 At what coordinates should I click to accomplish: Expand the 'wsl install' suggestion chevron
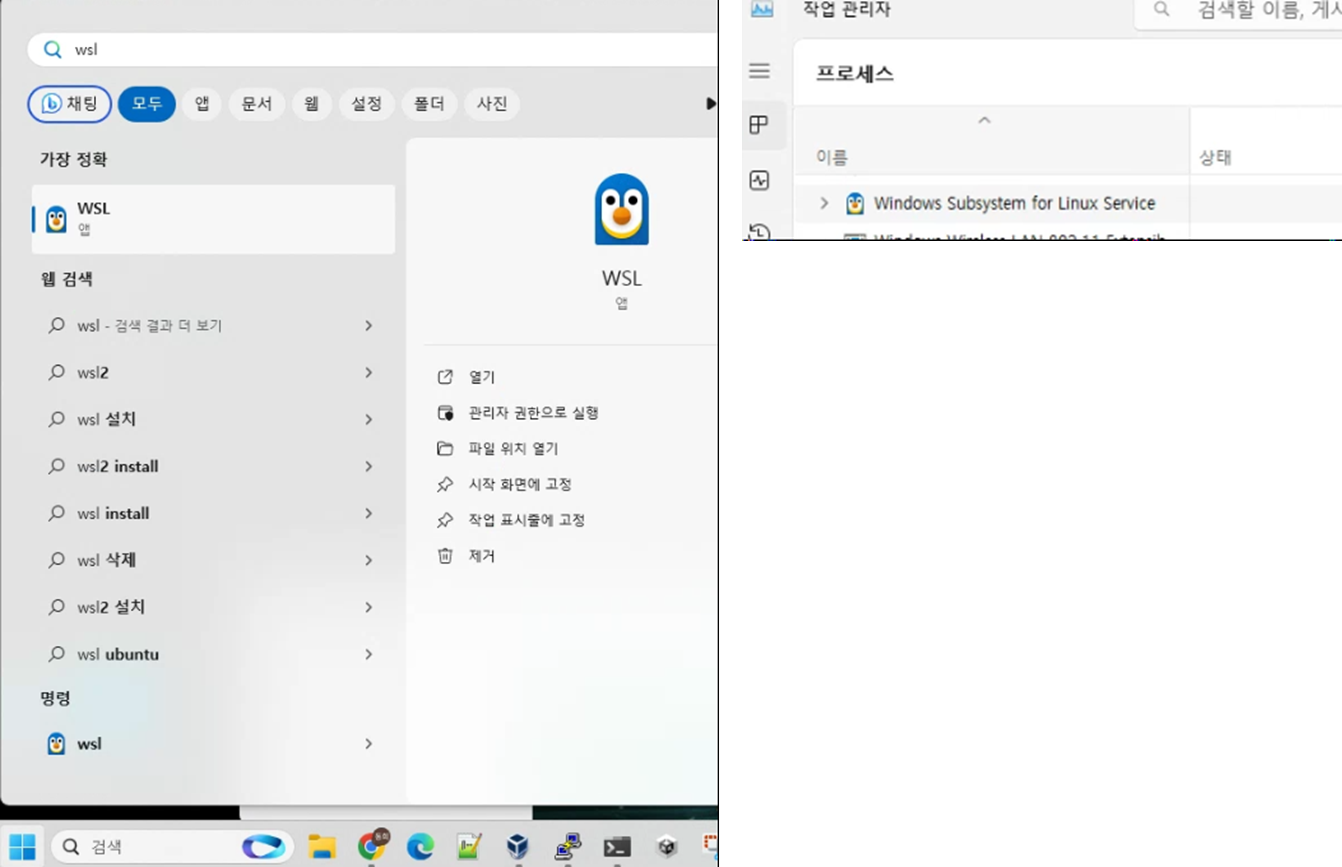tap(369, 514)
